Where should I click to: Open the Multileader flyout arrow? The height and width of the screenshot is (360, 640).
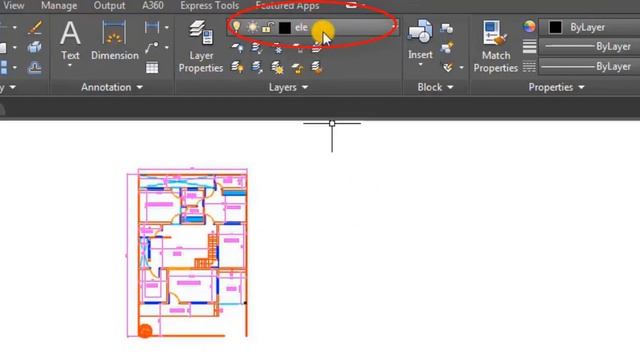pyautogui.click(x=167, y=47)
